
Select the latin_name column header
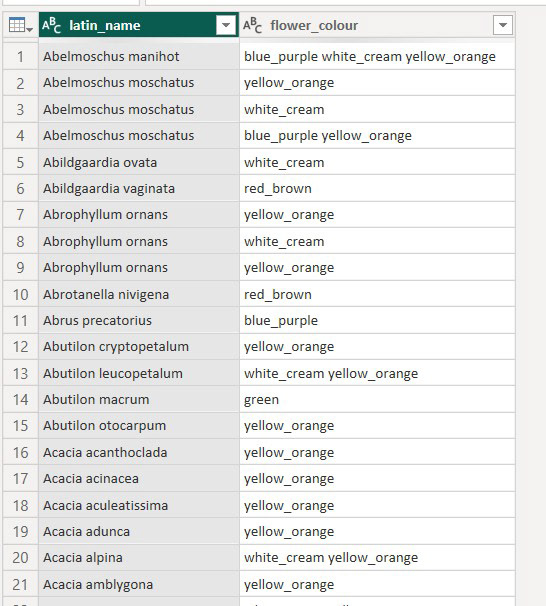[139, 25]
